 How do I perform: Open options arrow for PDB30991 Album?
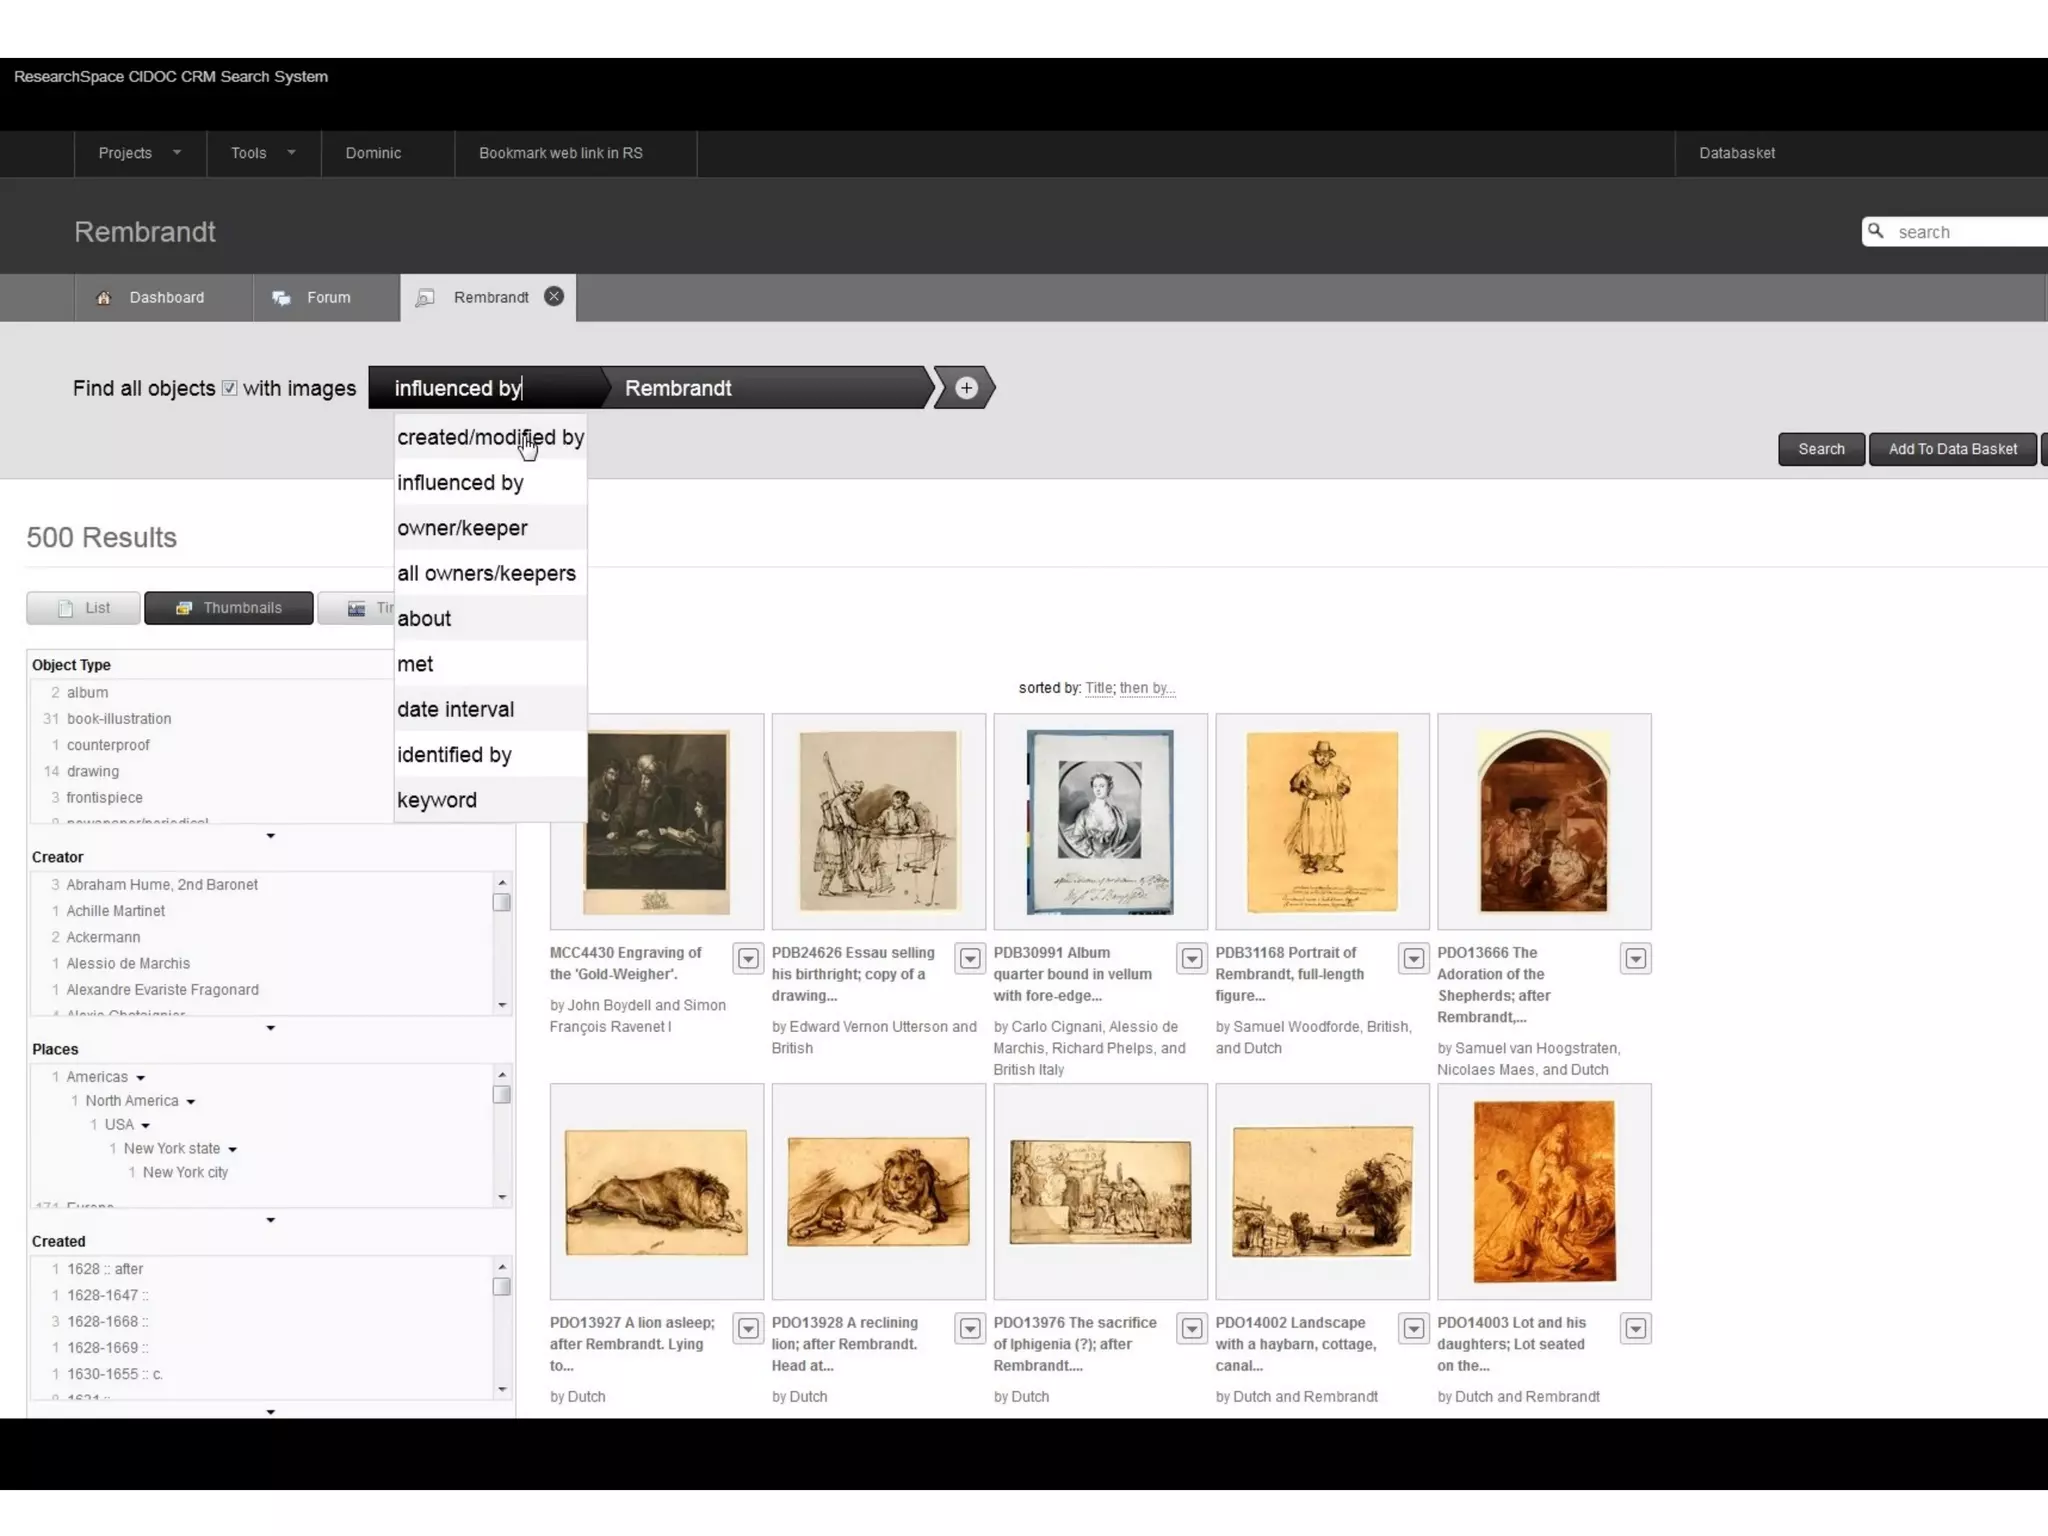click(x=1192, y=958)
